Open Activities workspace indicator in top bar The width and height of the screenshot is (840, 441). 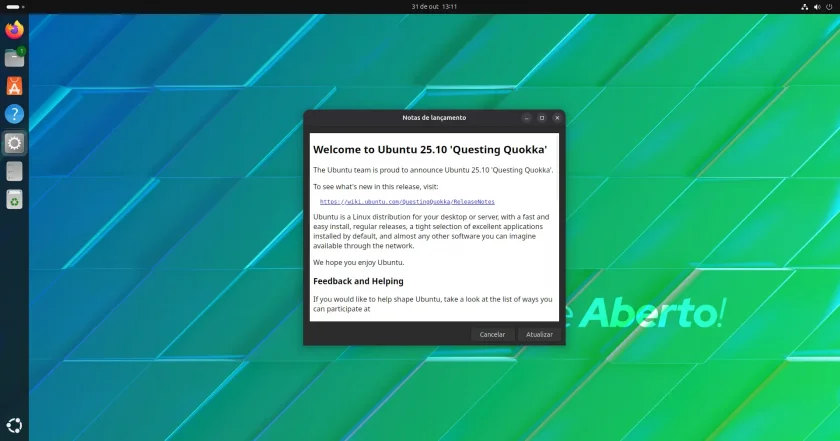click(x=15, y=7)
